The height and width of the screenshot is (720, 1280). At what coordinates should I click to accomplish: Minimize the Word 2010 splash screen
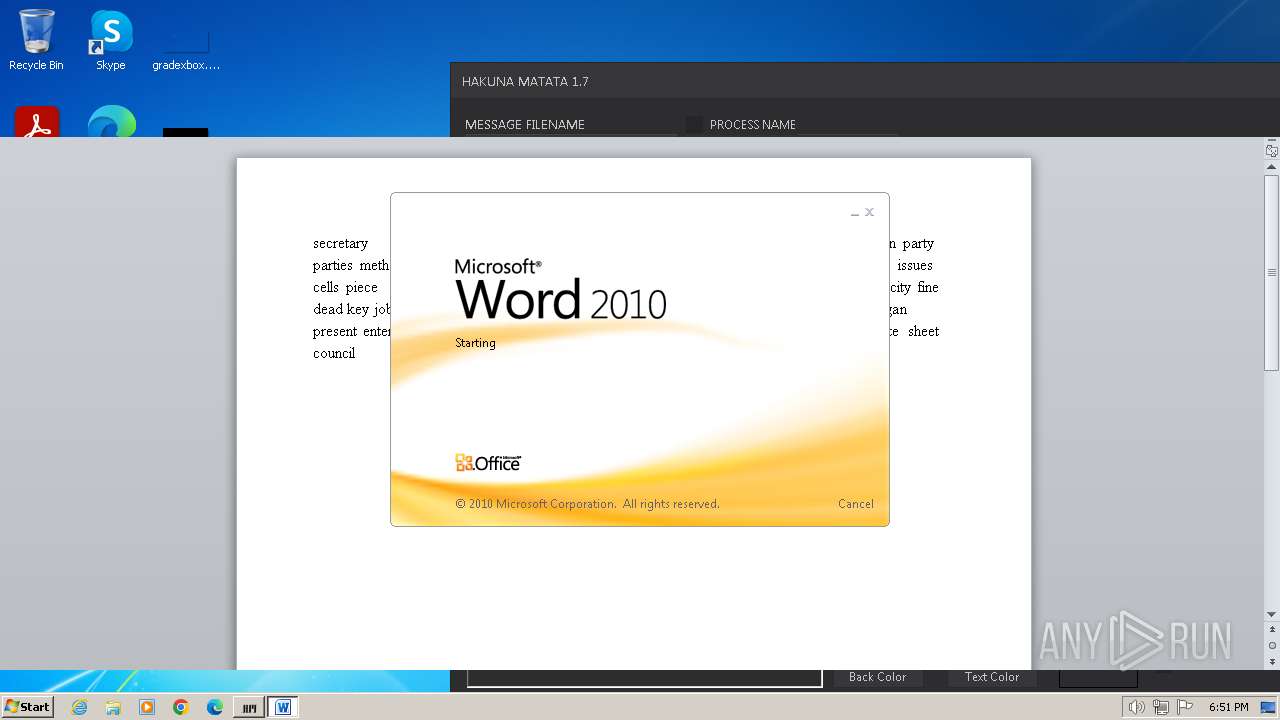pos(855,213)
